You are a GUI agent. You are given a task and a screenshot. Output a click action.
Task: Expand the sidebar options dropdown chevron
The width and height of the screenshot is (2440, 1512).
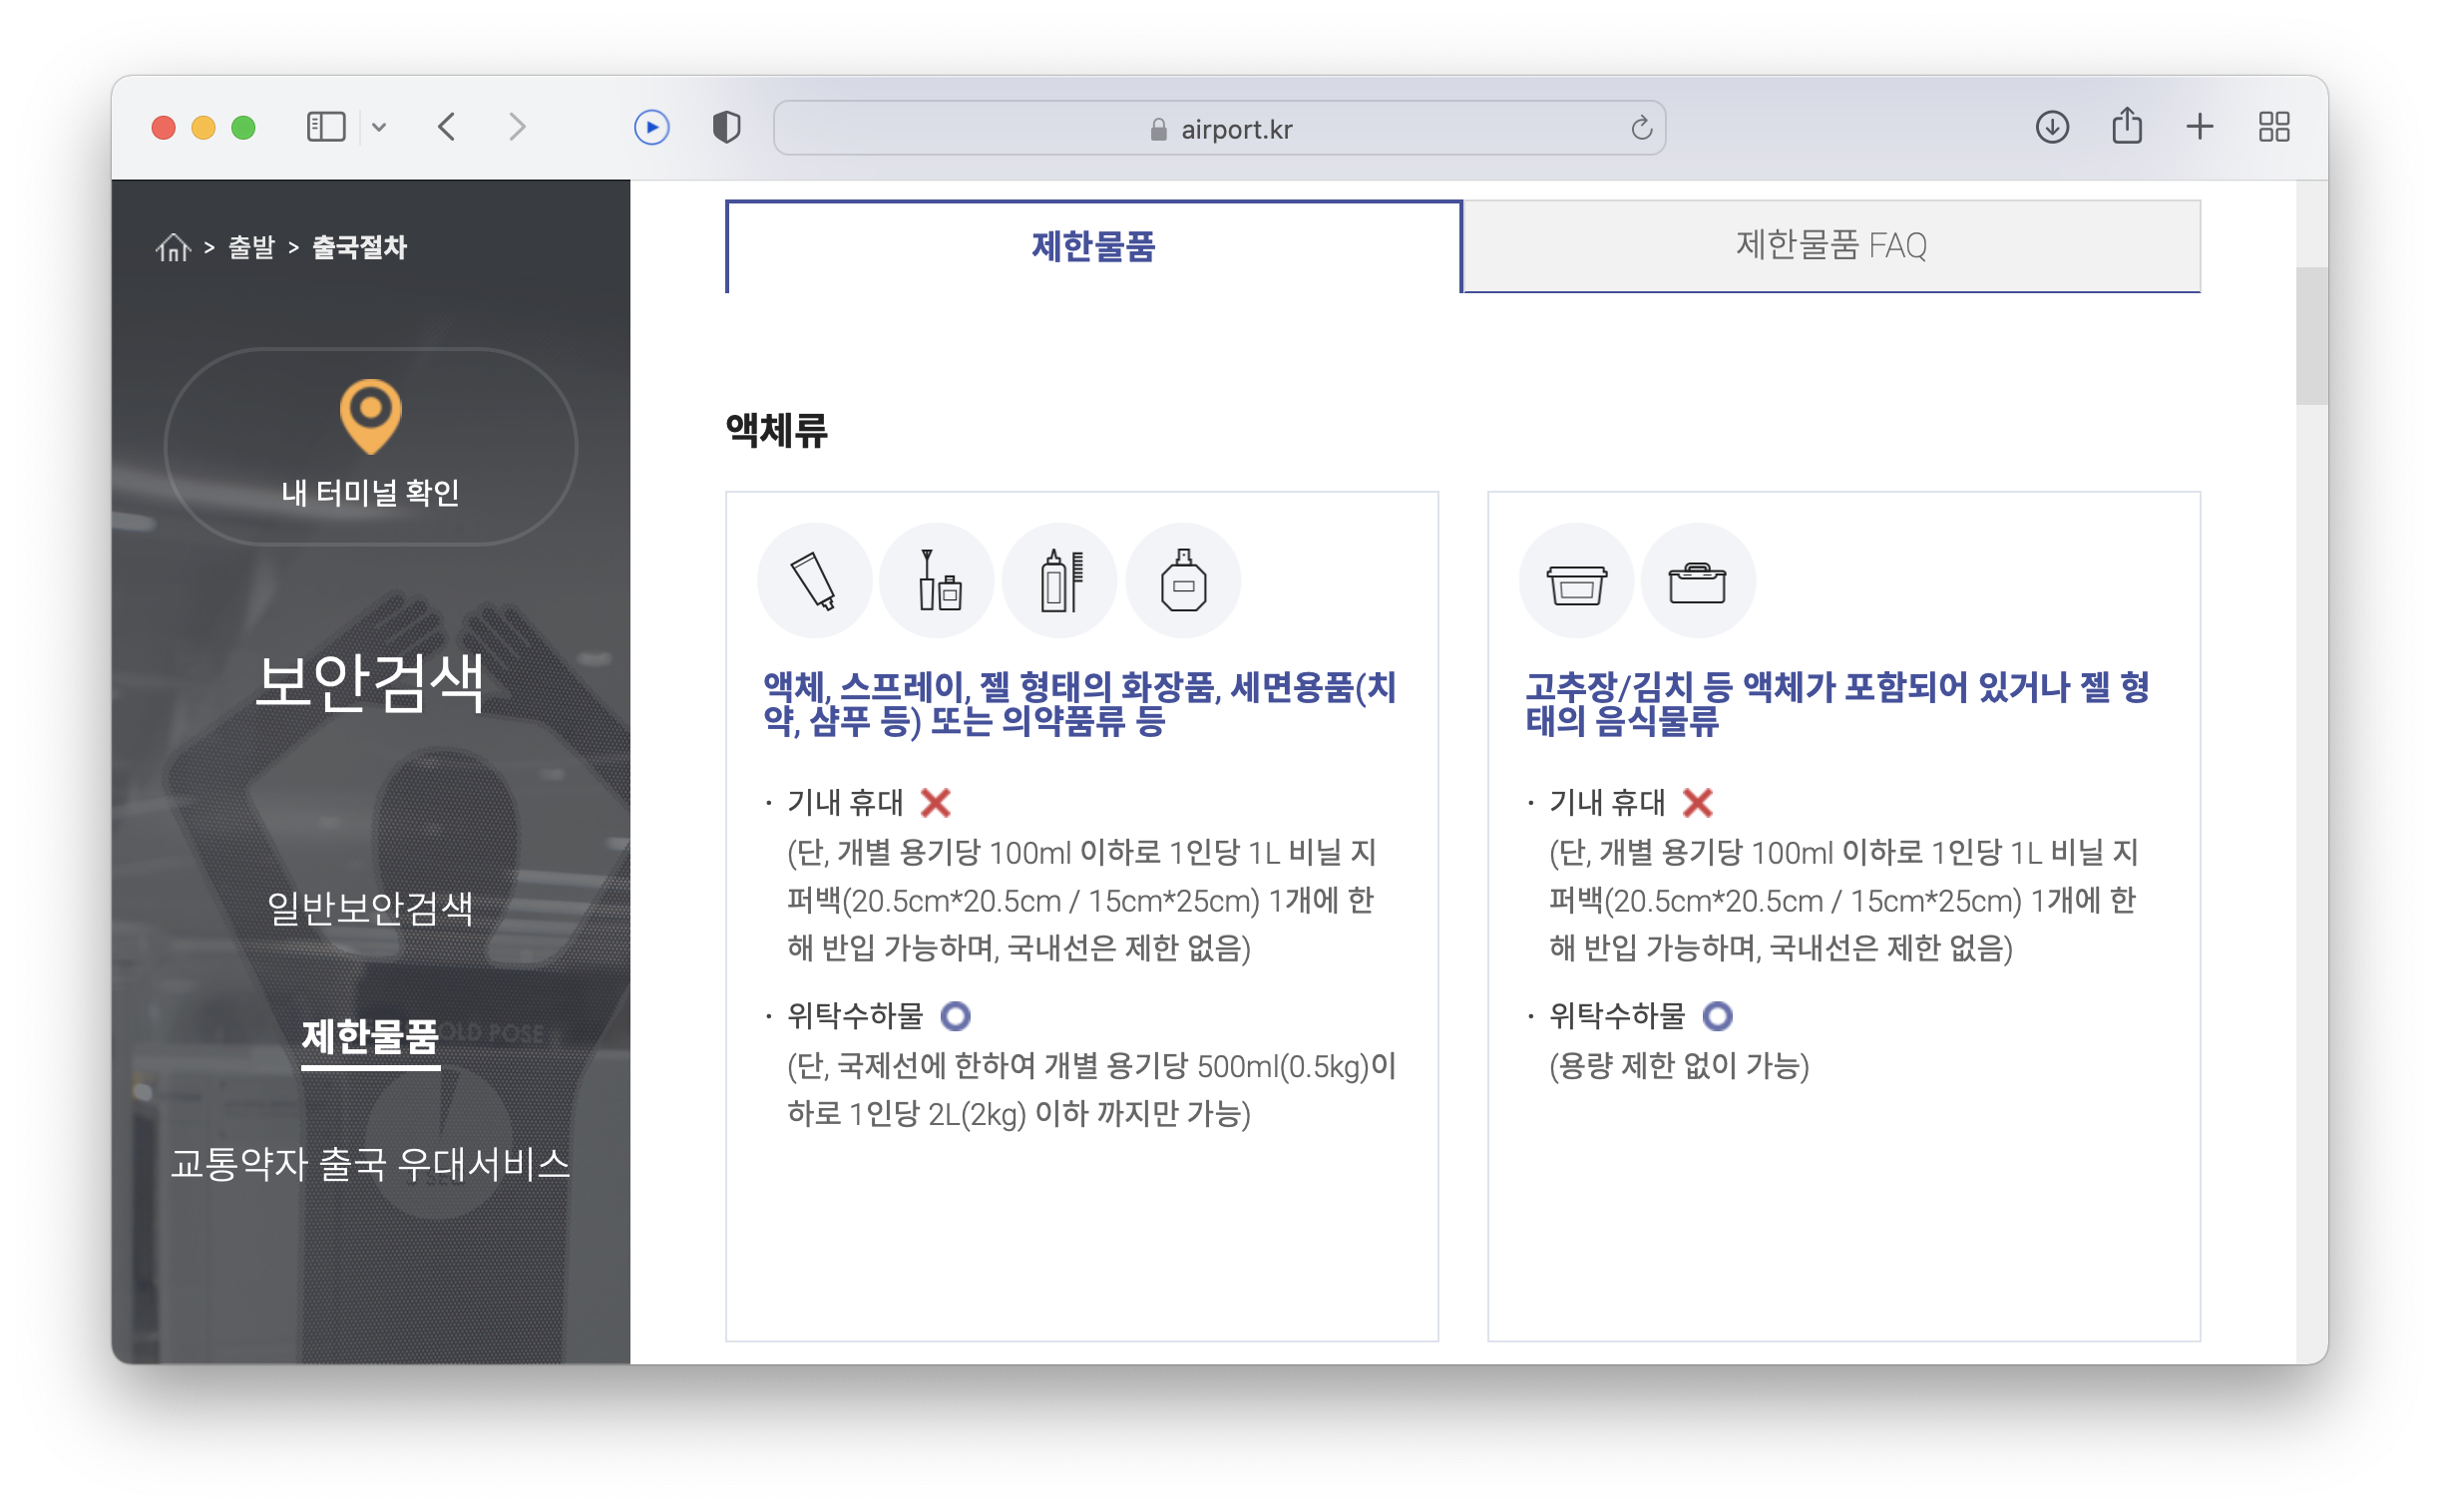click(x=379, y=128)
